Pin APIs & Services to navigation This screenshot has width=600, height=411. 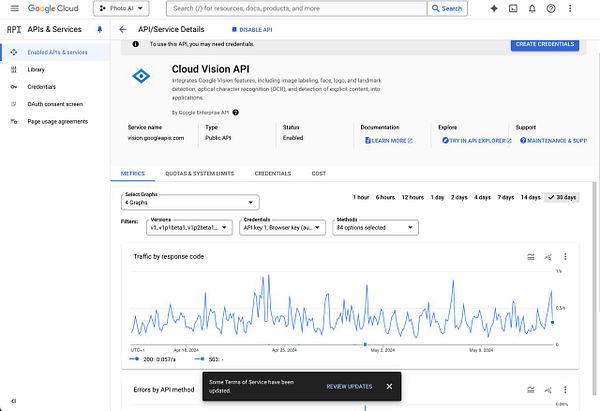click(x=99, y=30)
